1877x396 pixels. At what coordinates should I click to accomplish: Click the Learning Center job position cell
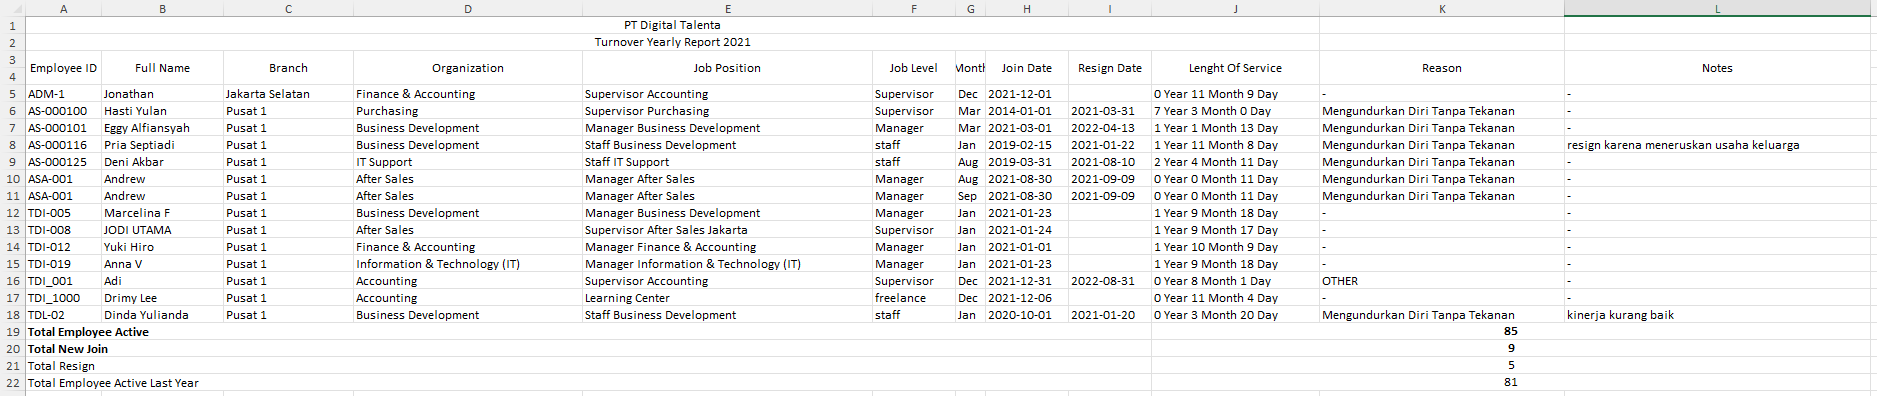(727, 298)
